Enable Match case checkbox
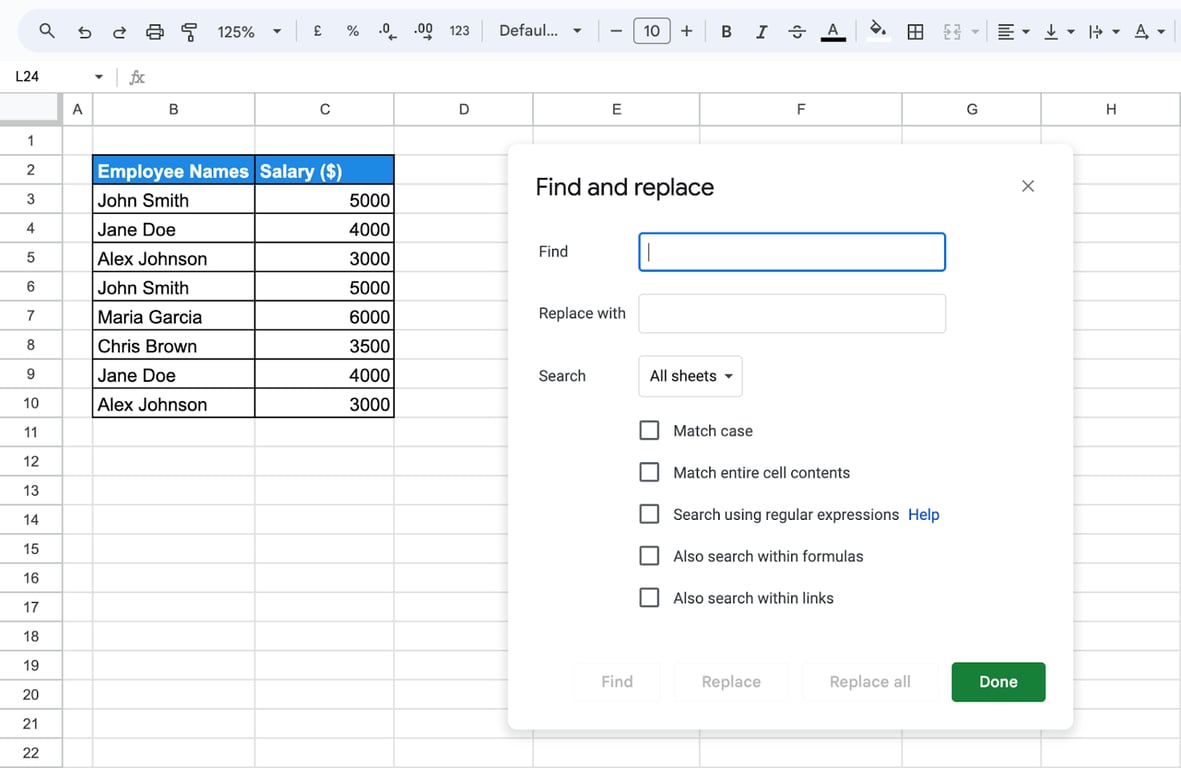This screenshot has height=768, width=1181. (x=649, y=431)
